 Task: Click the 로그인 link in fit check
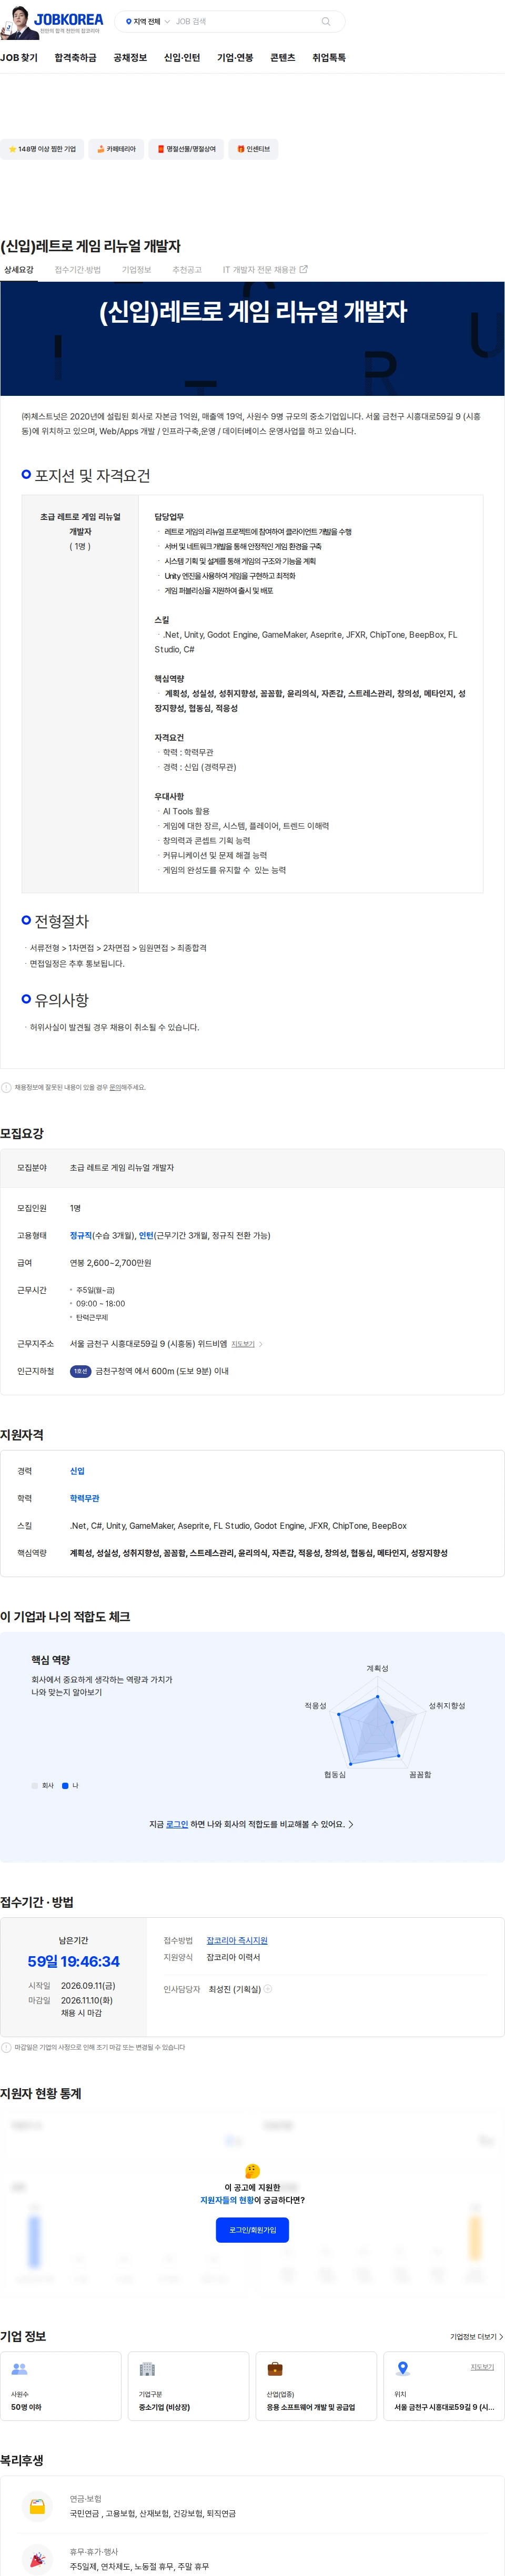(177, 1825)
